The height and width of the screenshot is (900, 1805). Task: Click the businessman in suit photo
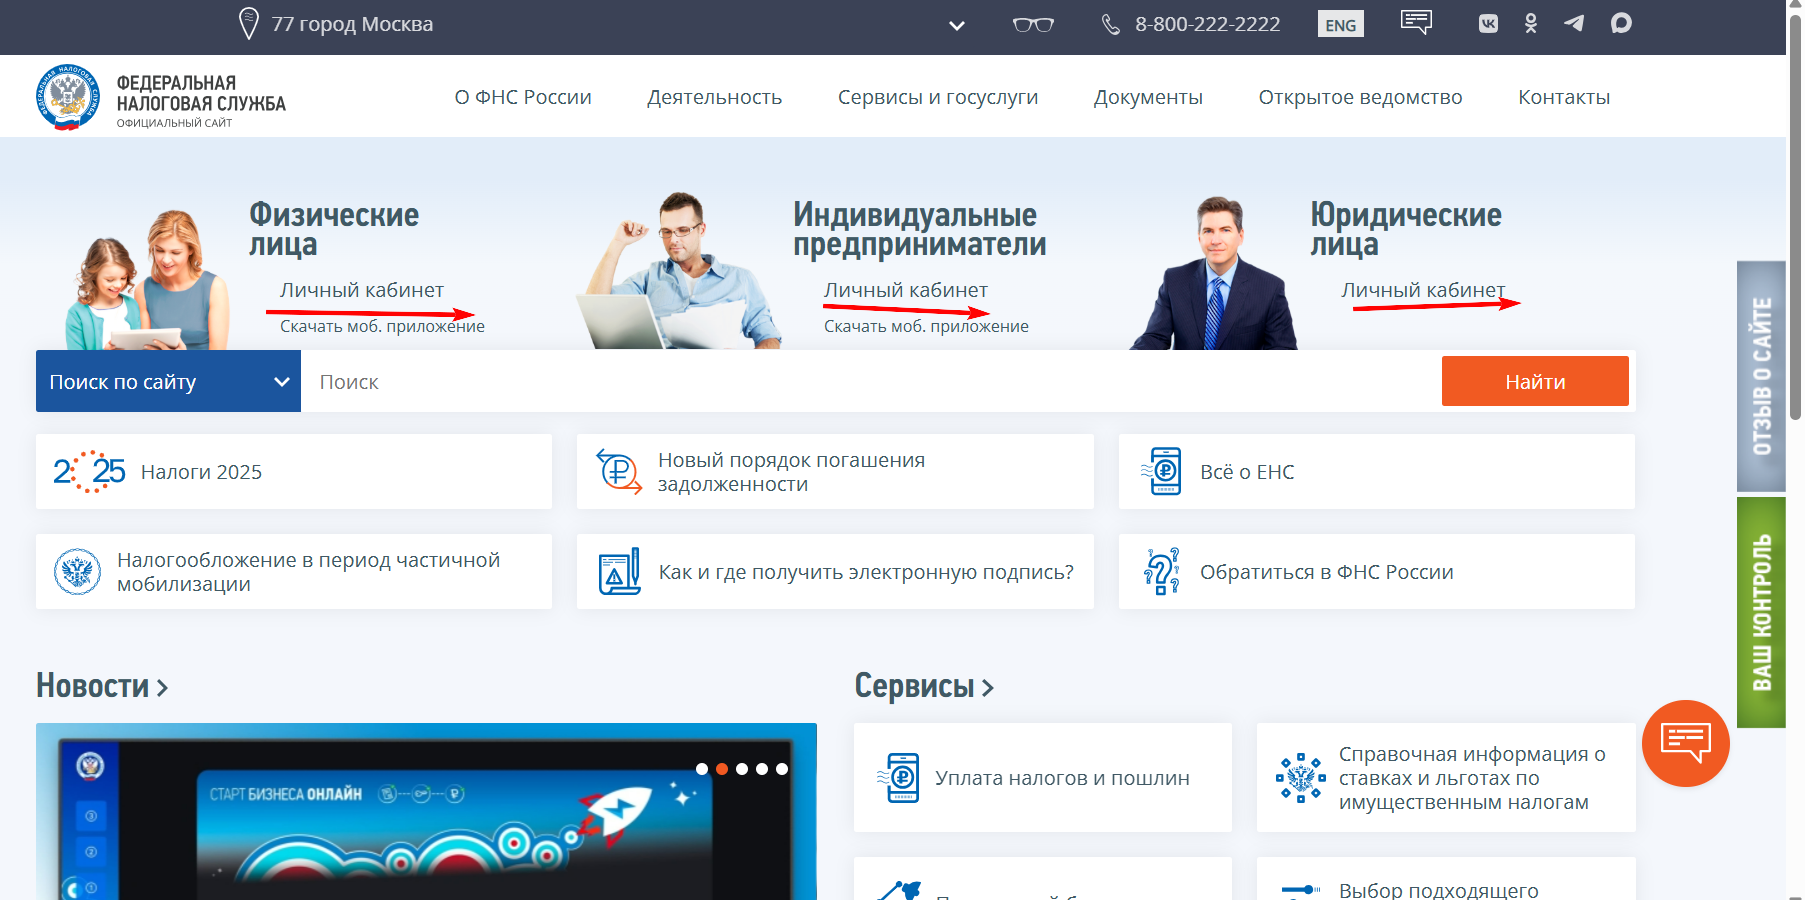[1214, 273]
